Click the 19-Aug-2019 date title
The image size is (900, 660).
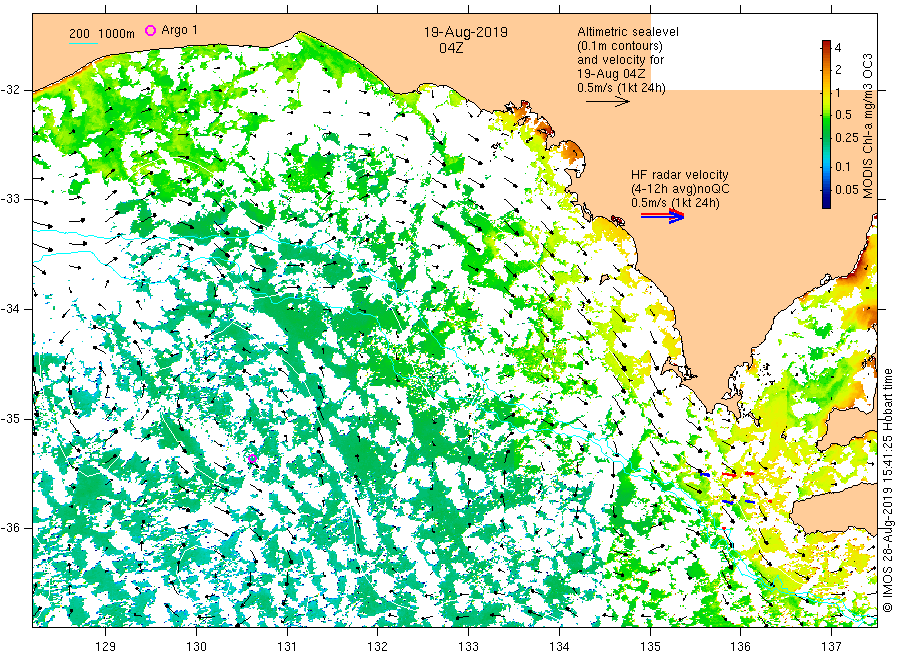pos(465,32)
